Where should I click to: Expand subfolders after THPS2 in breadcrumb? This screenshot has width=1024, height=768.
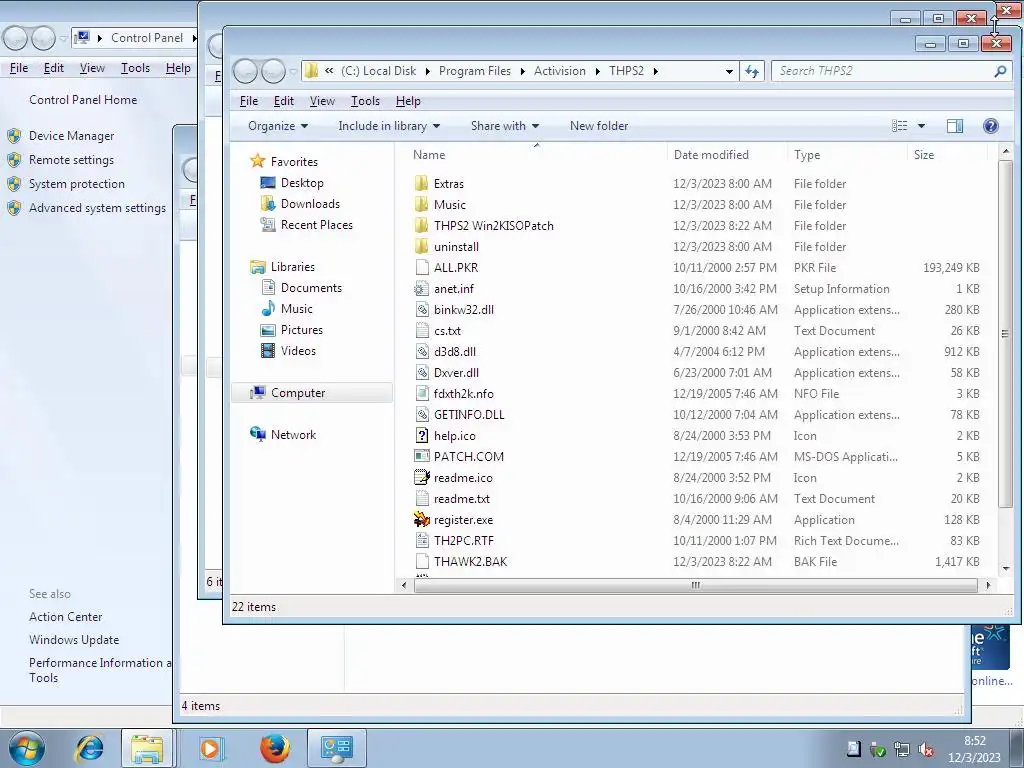656,71
